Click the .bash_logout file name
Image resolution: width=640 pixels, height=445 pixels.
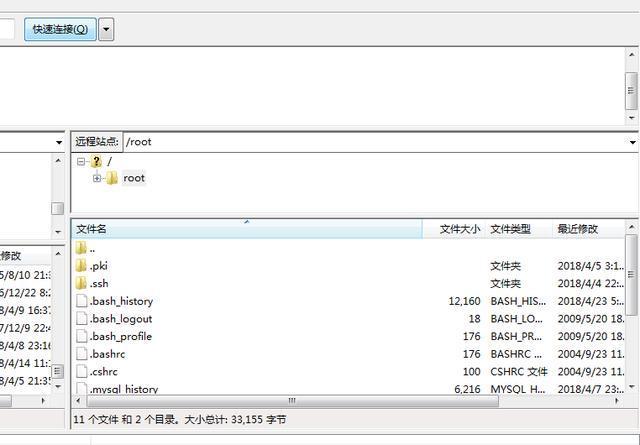121,319
